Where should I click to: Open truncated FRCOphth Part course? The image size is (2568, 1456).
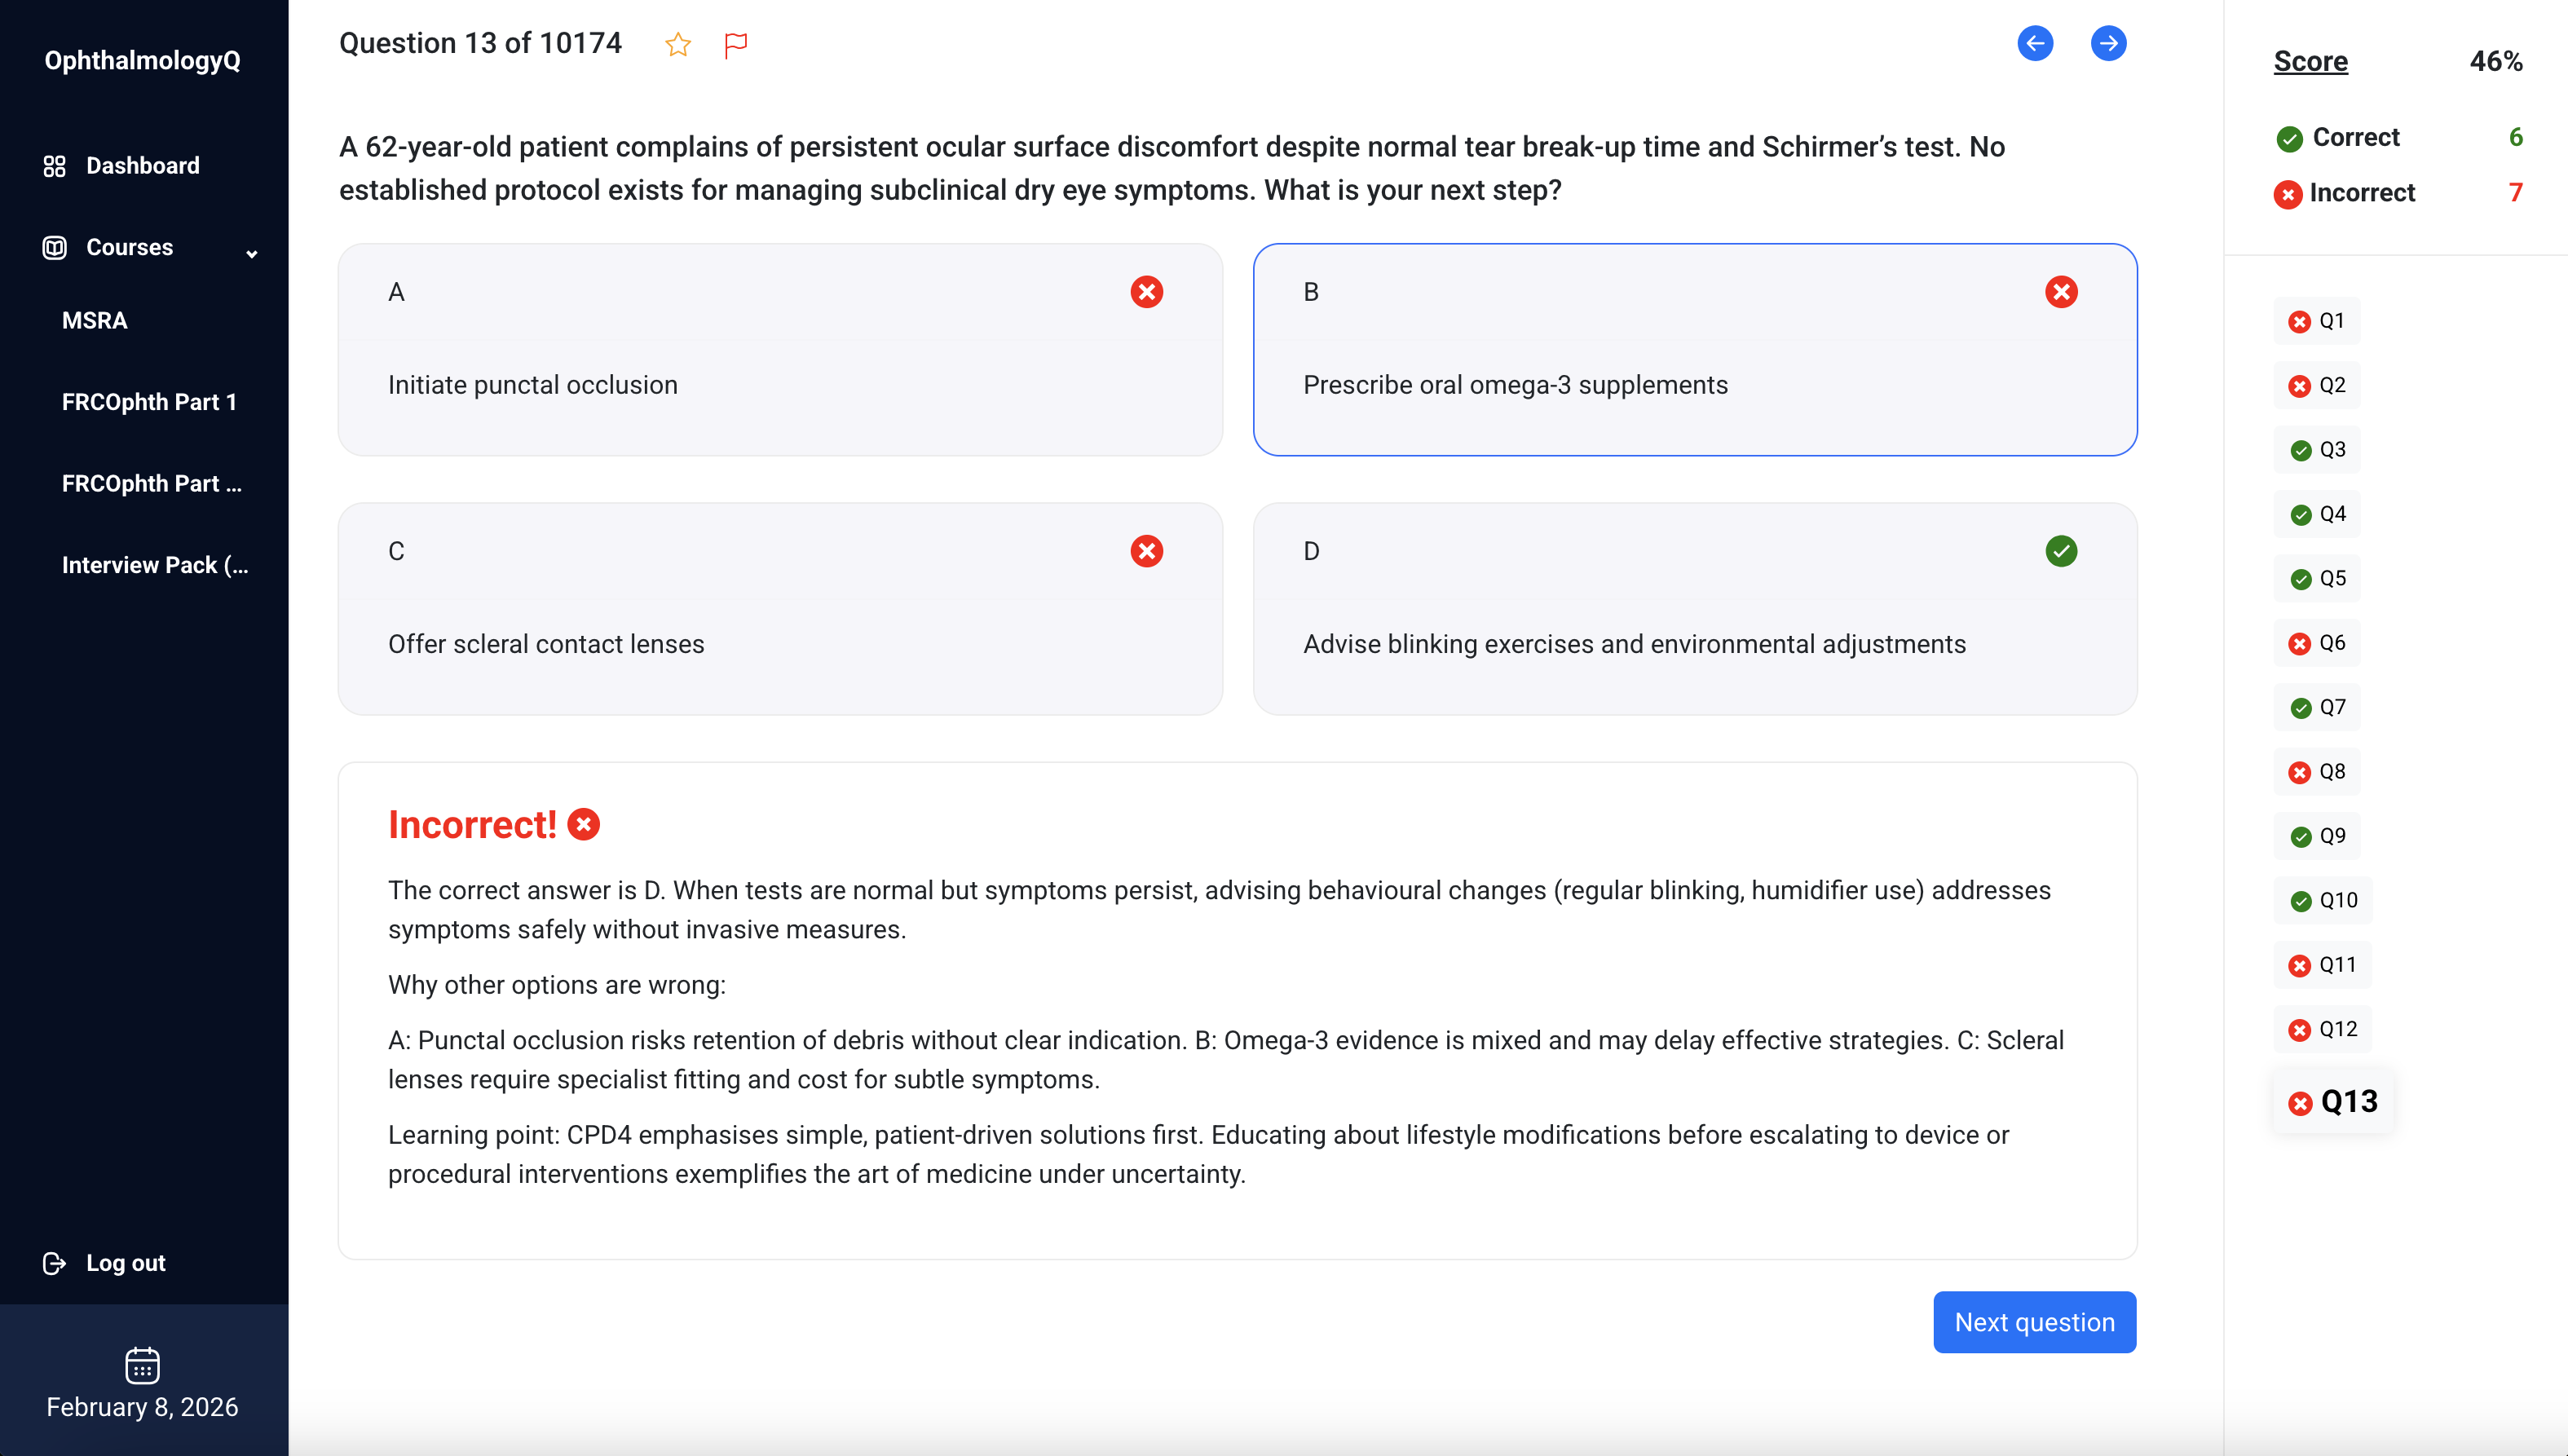tap(152, 484)
